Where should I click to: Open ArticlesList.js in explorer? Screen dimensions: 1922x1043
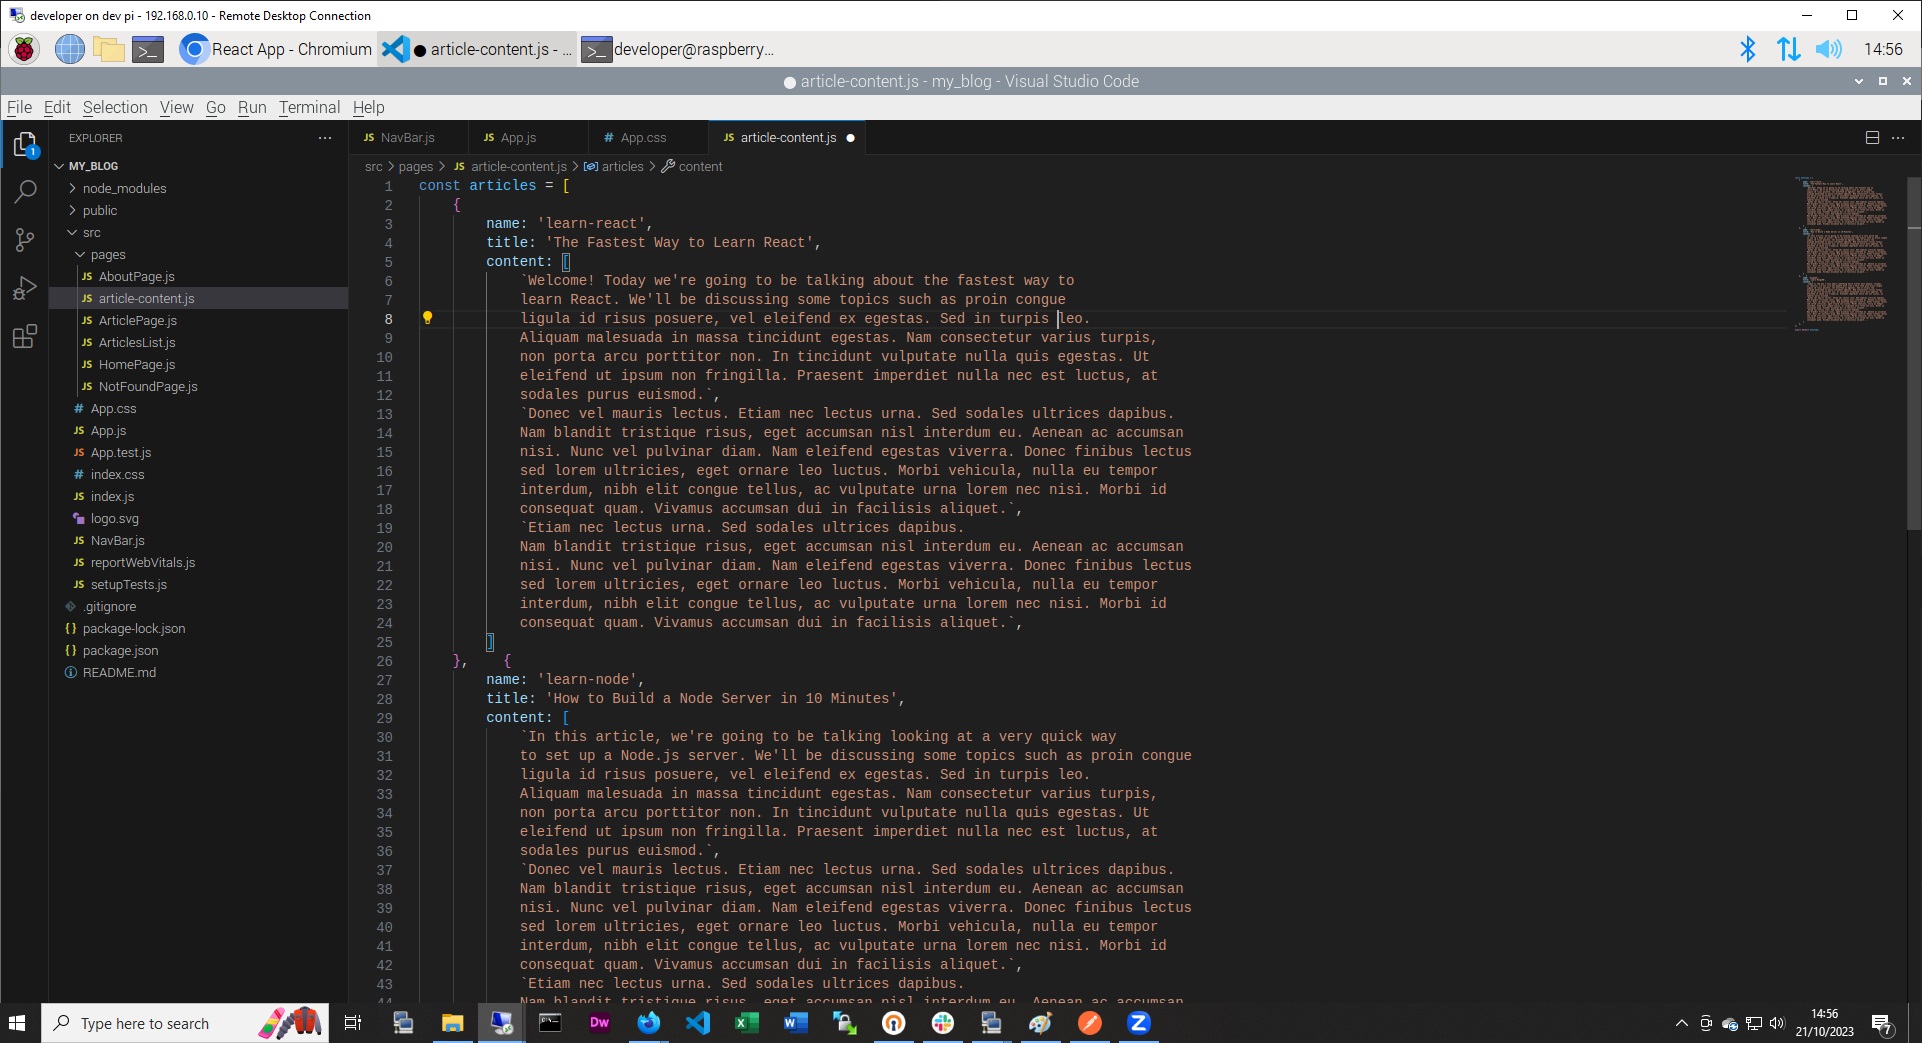tap(136, 342)
